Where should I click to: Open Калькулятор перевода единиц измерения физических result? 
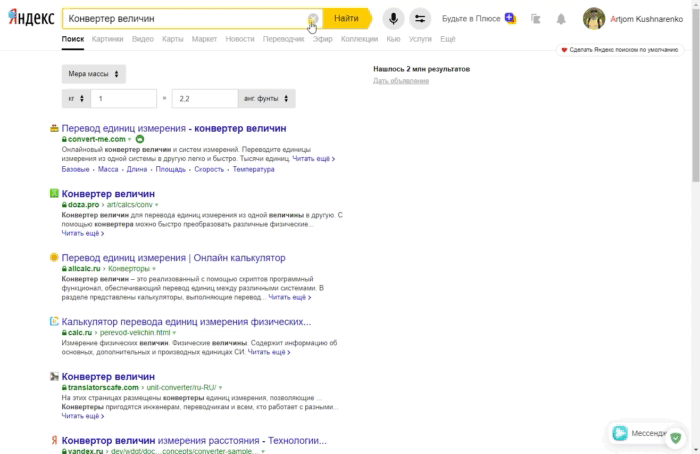click(186, 321)
